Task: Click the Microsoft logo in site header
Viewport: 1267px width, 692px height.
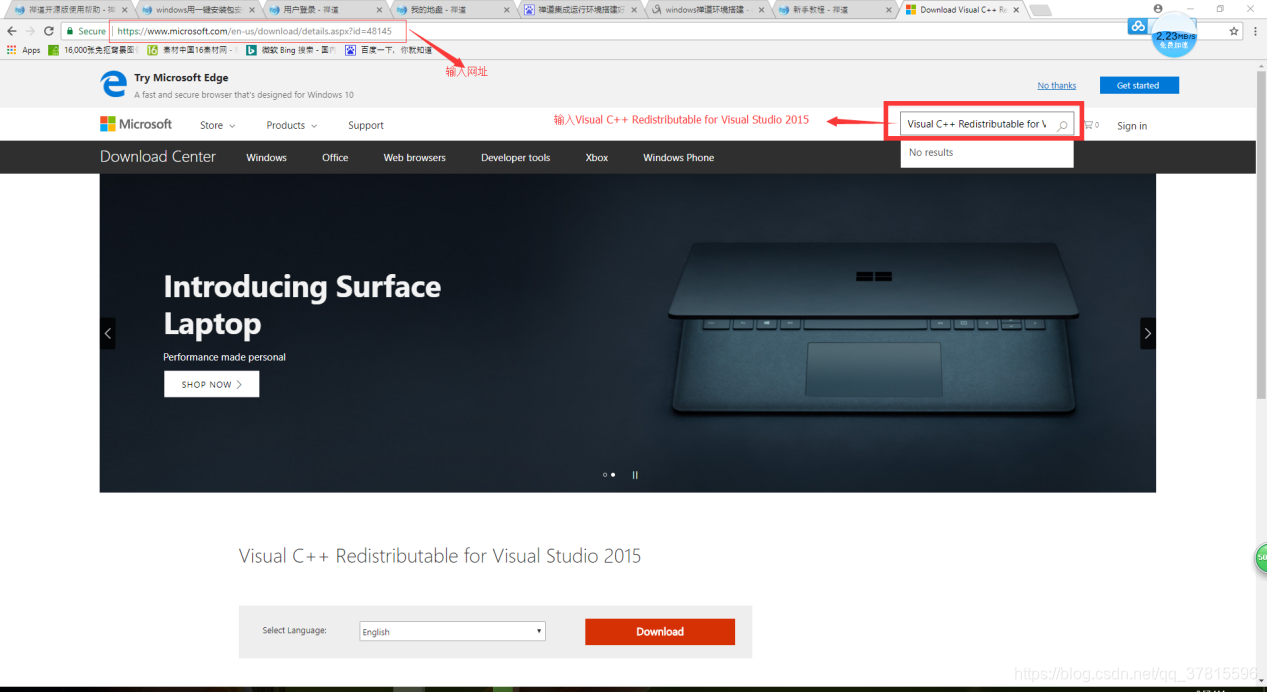Action: click(x=136, y=124)
